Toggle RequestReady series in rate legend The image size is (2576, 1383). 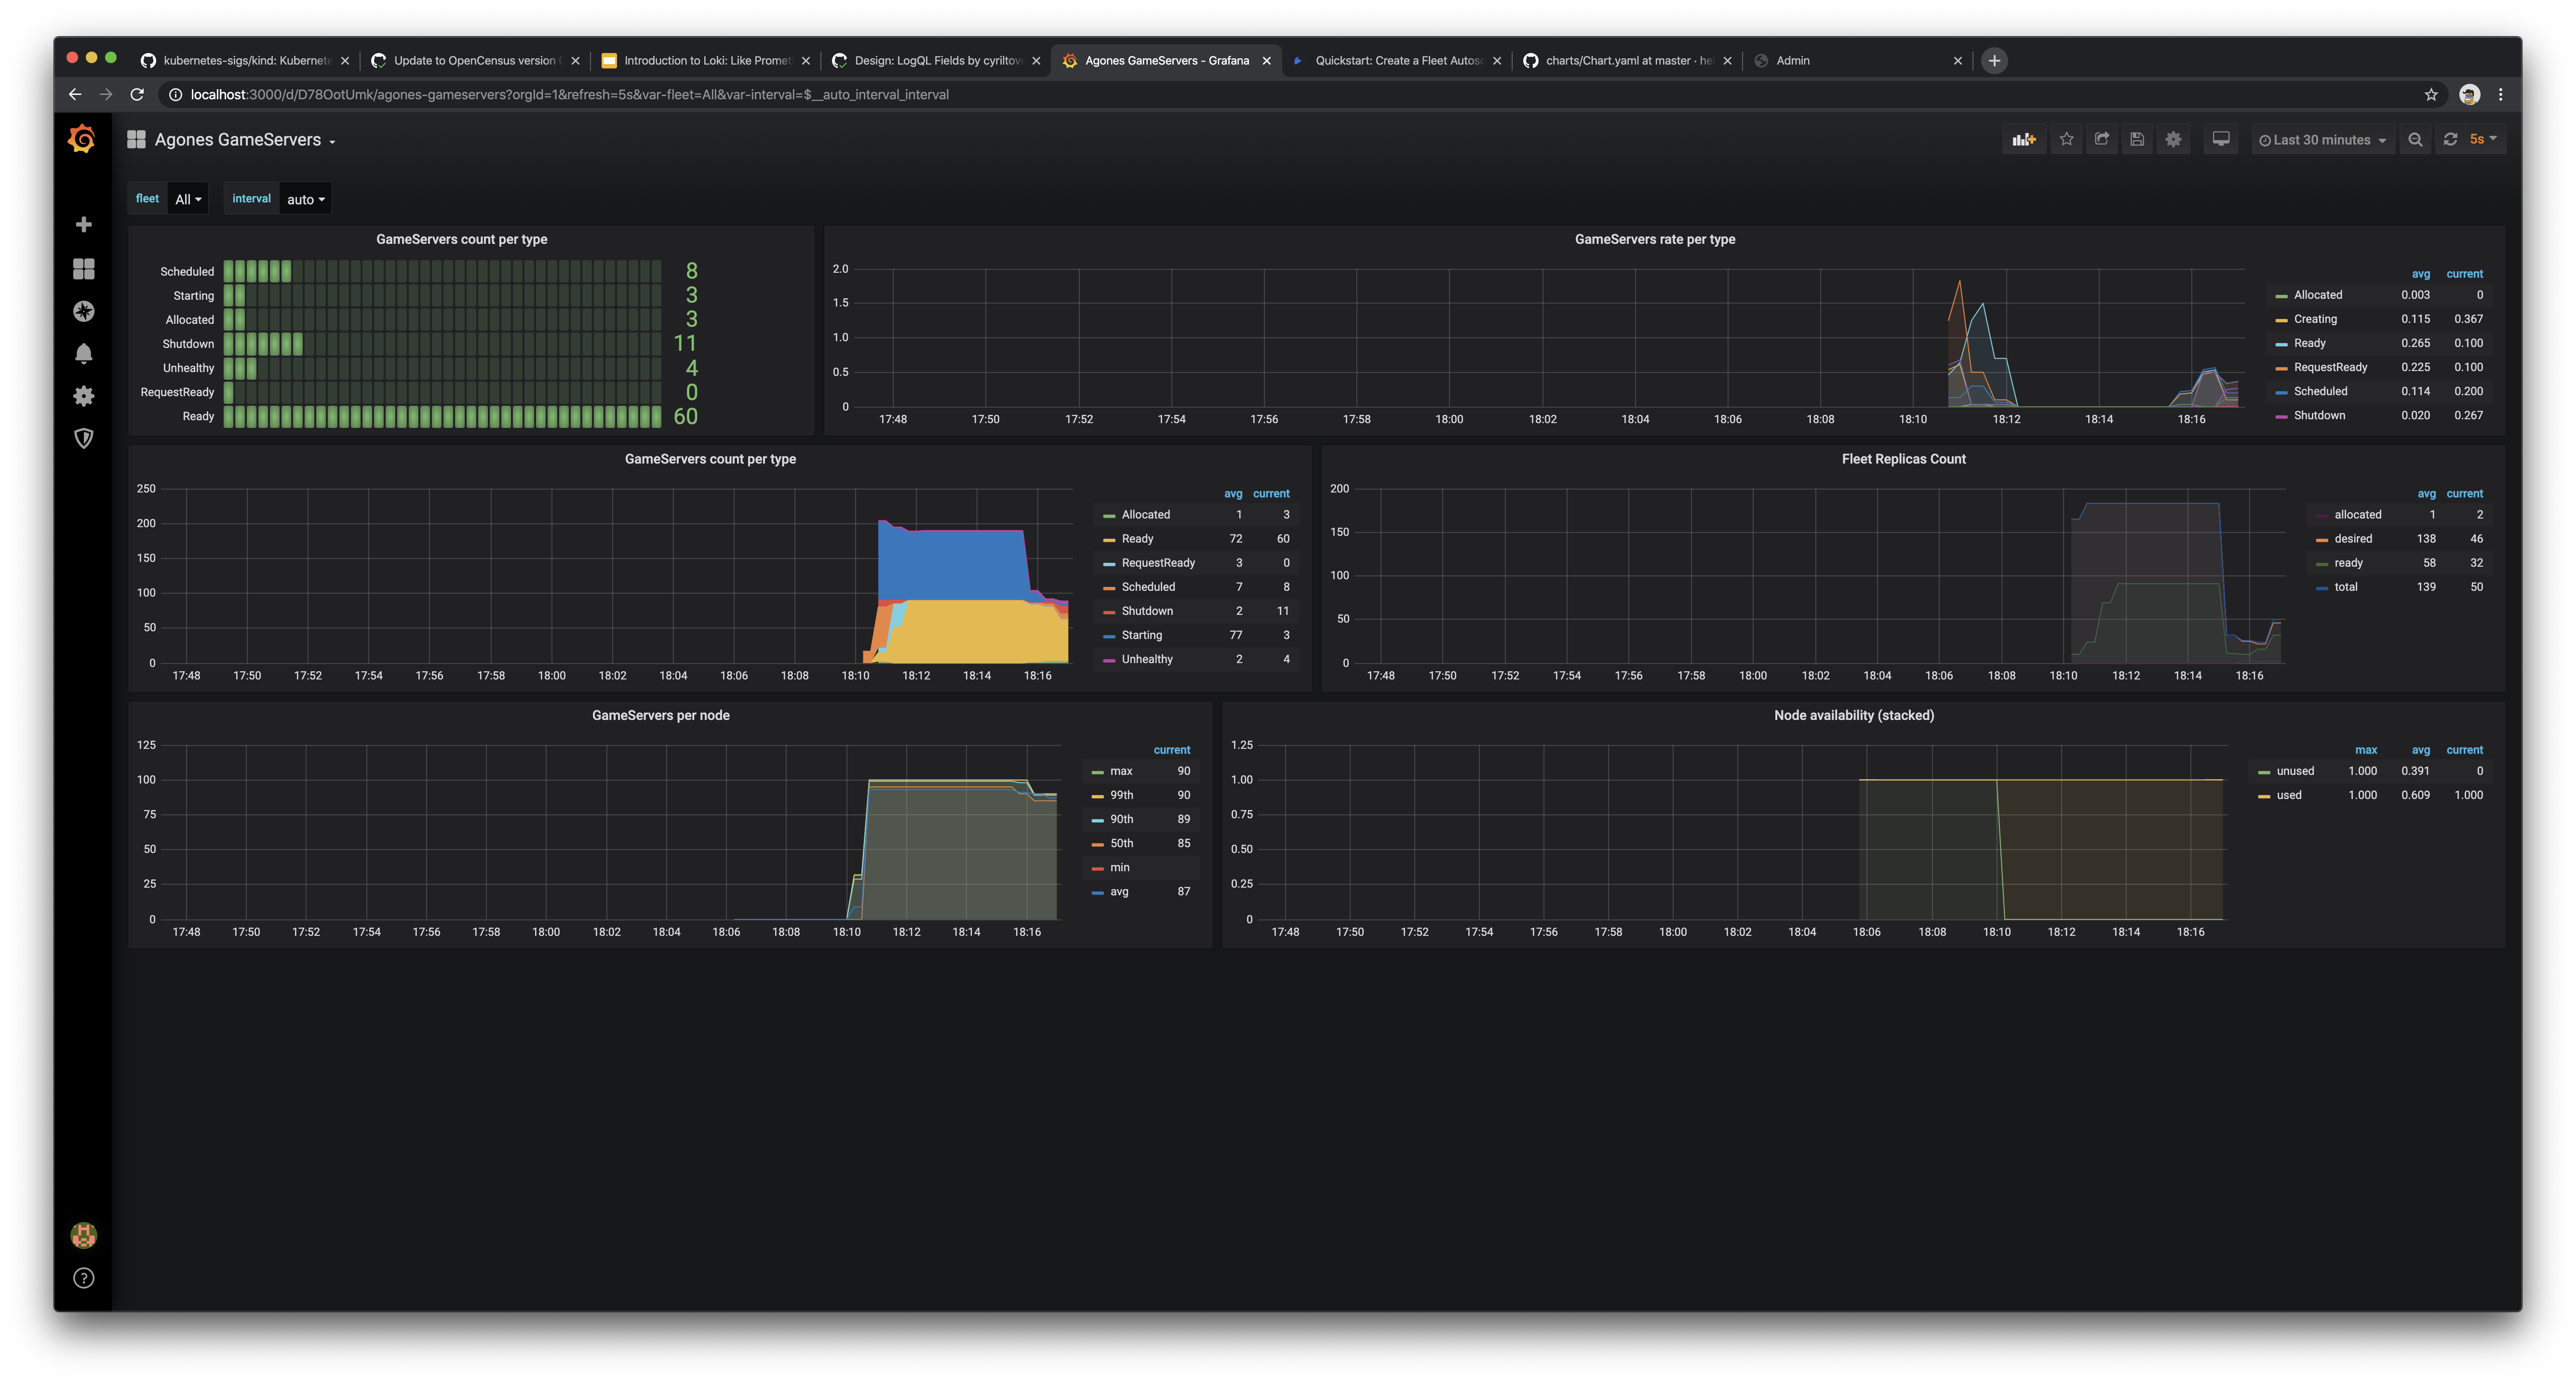[x=2330, y=367]
